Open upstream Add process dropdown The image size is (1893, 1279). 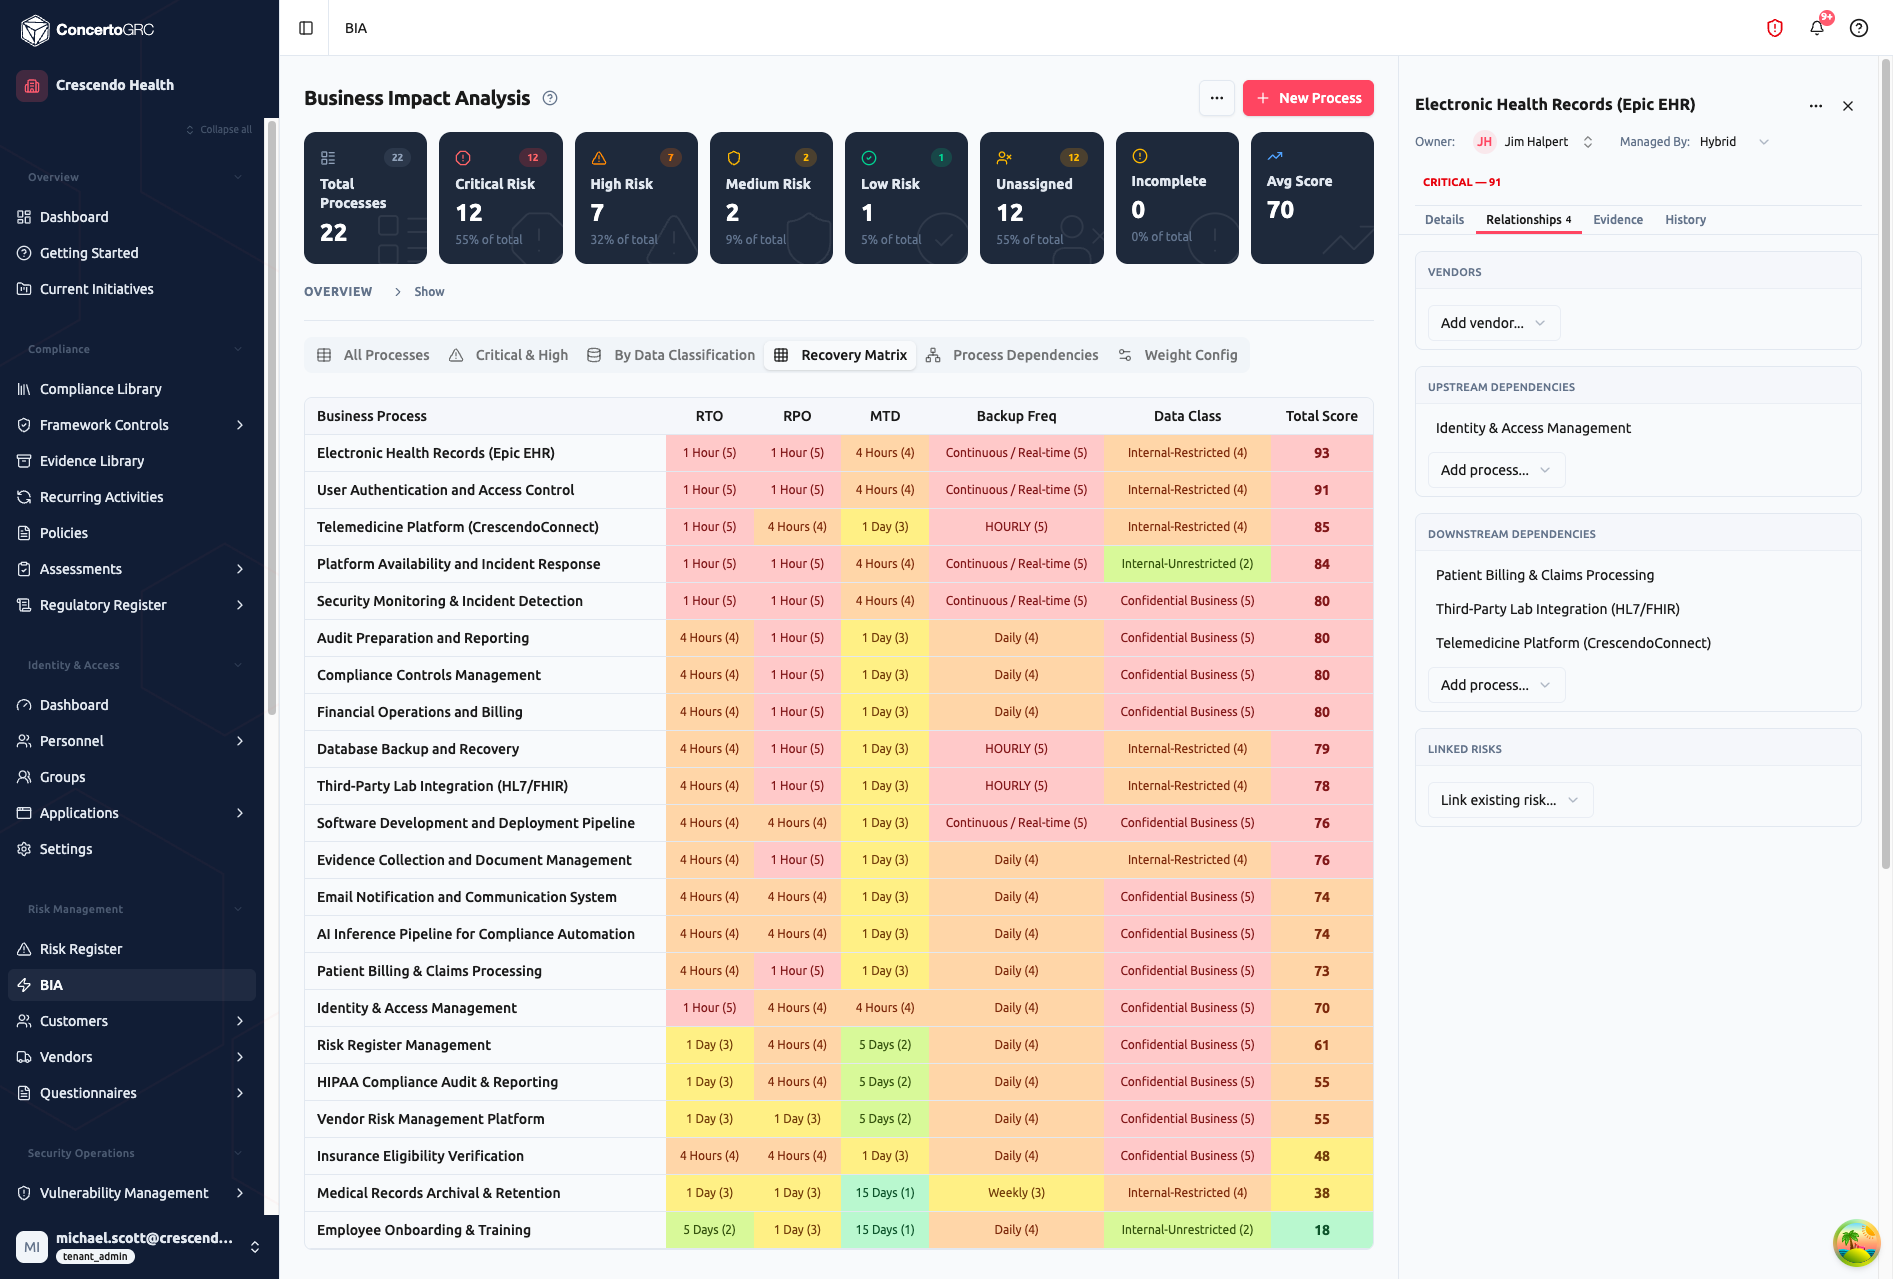1496,470
